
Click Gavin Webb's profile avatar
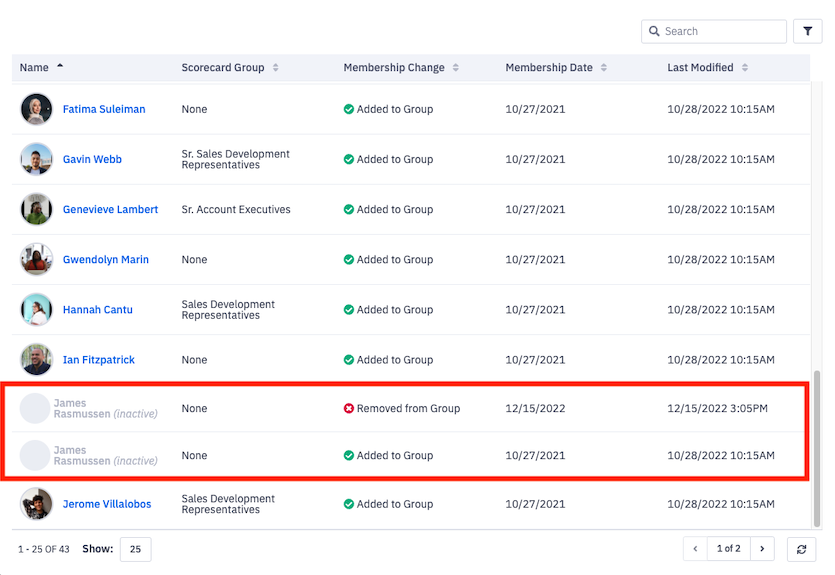click(x=36, y=159)
